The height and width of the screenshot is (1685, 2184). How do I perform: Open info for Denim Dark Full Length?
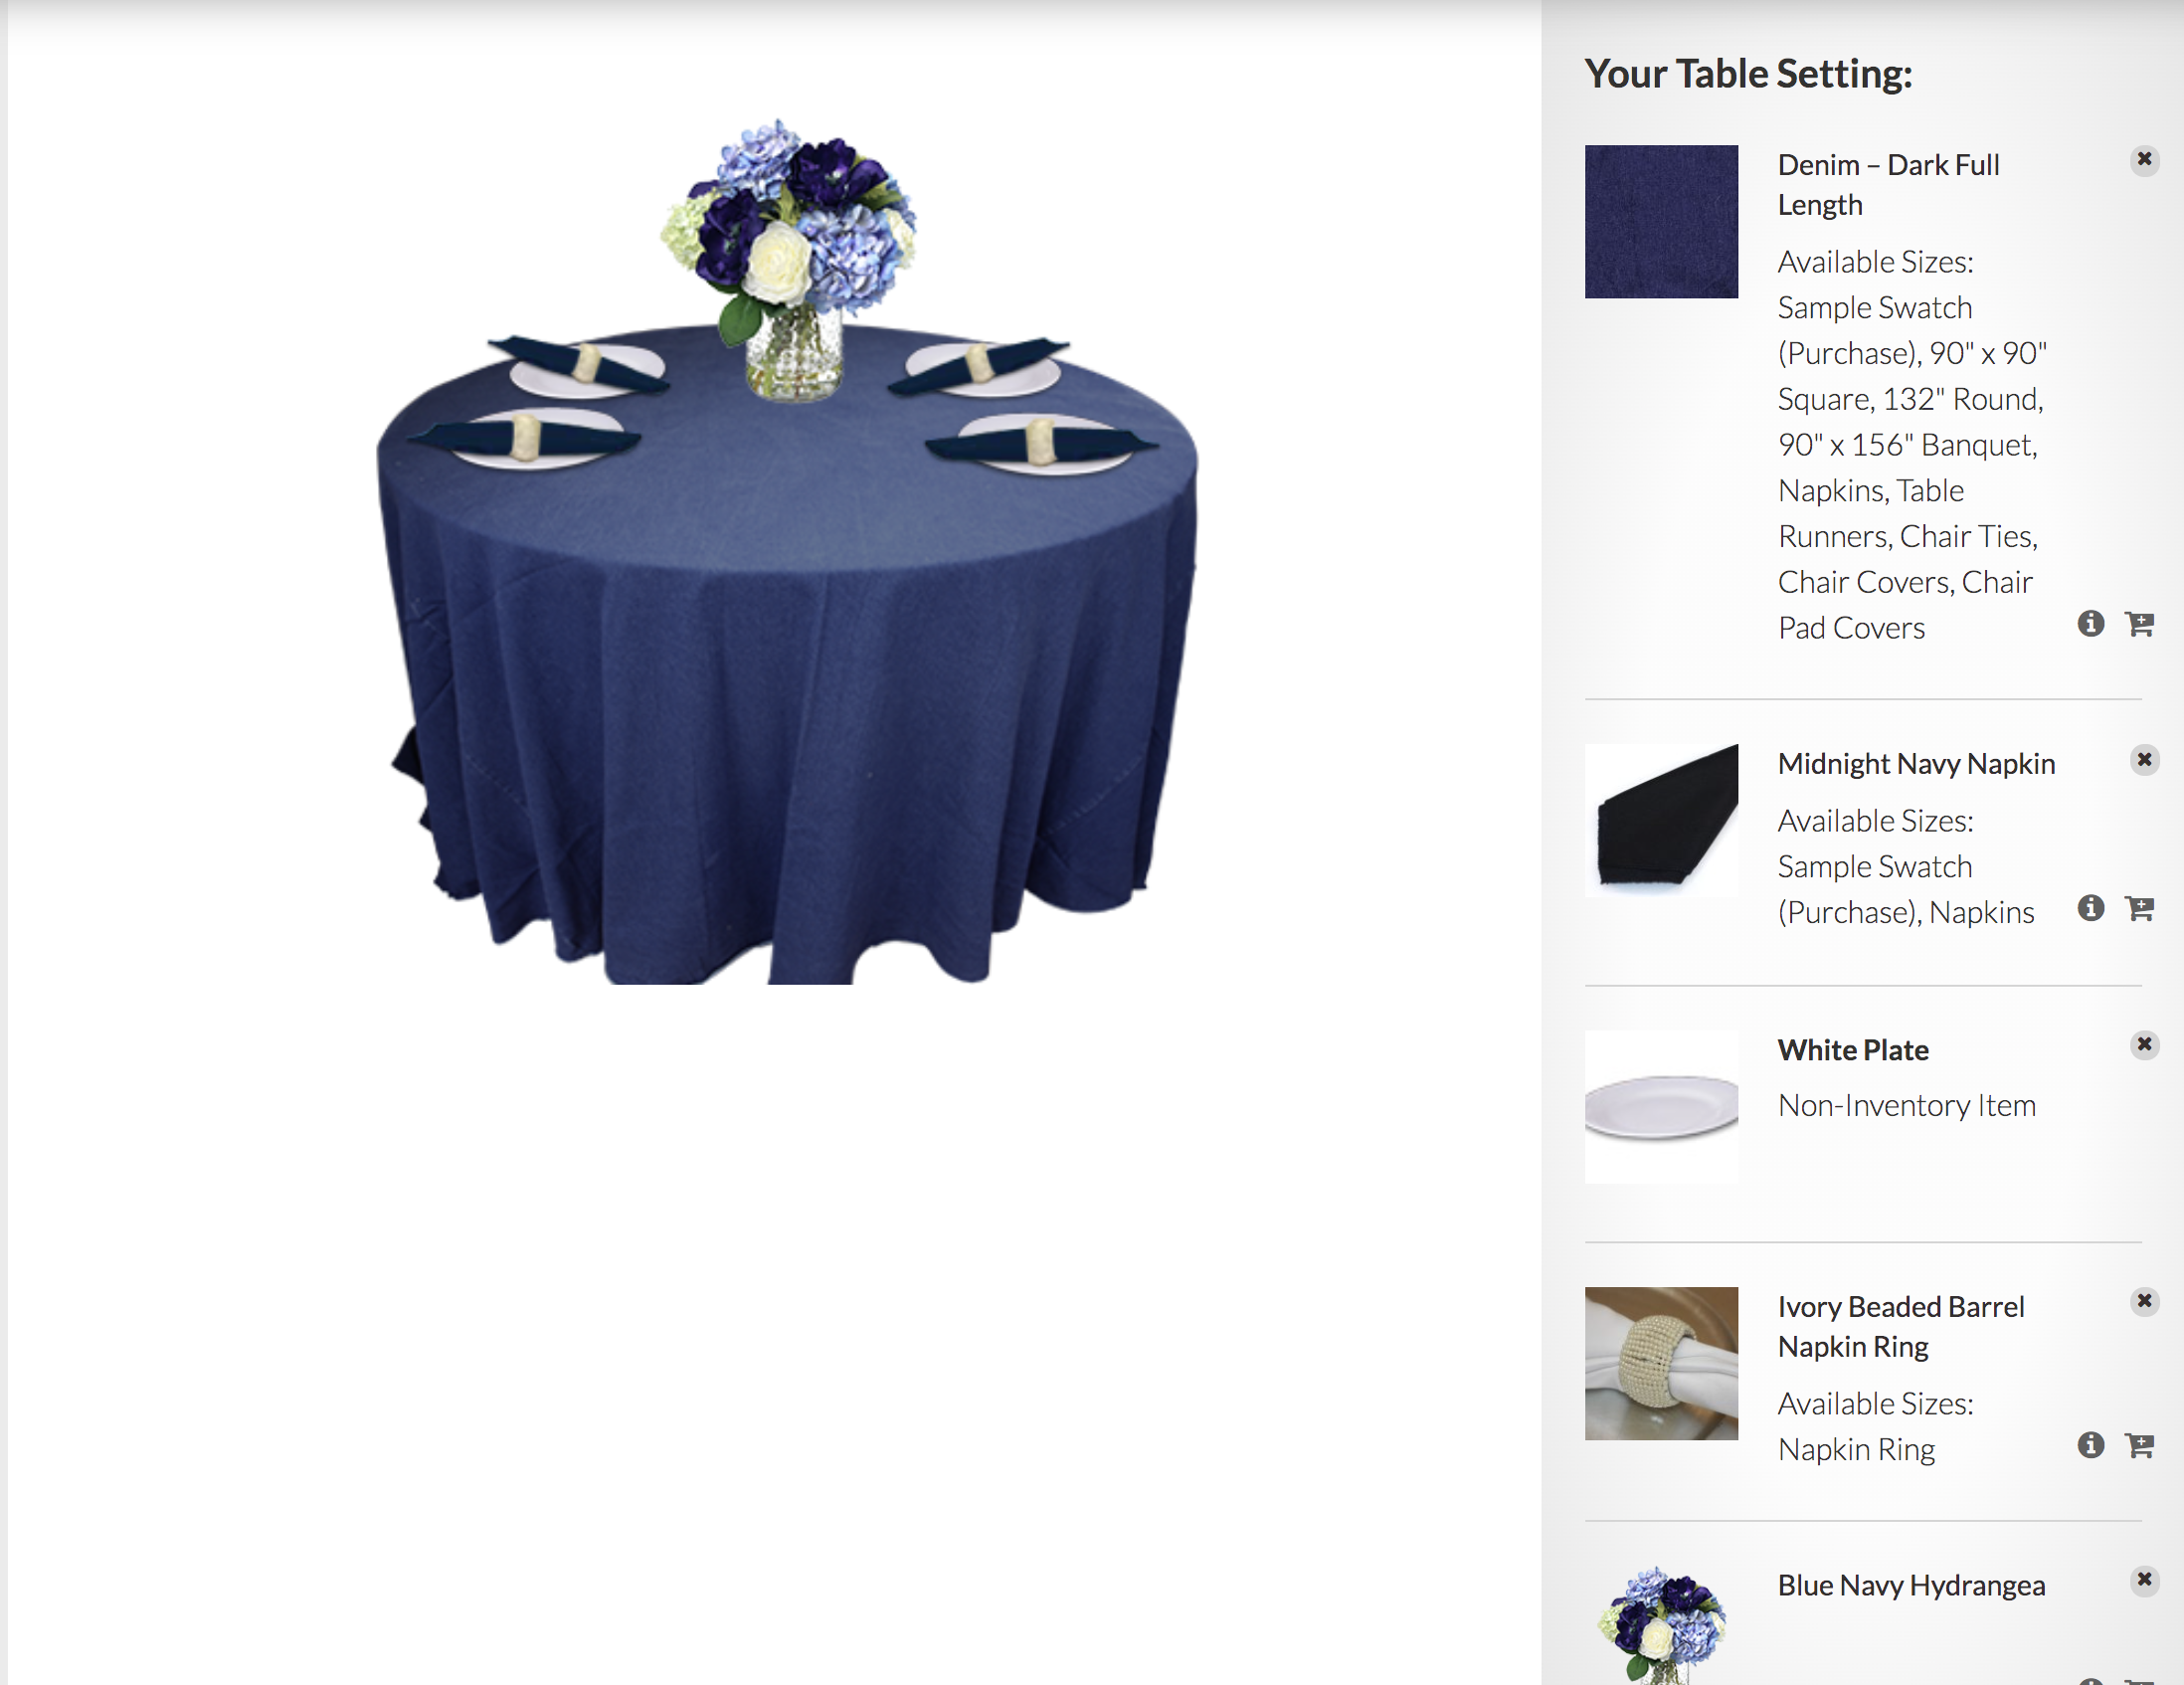[2090, 624]
